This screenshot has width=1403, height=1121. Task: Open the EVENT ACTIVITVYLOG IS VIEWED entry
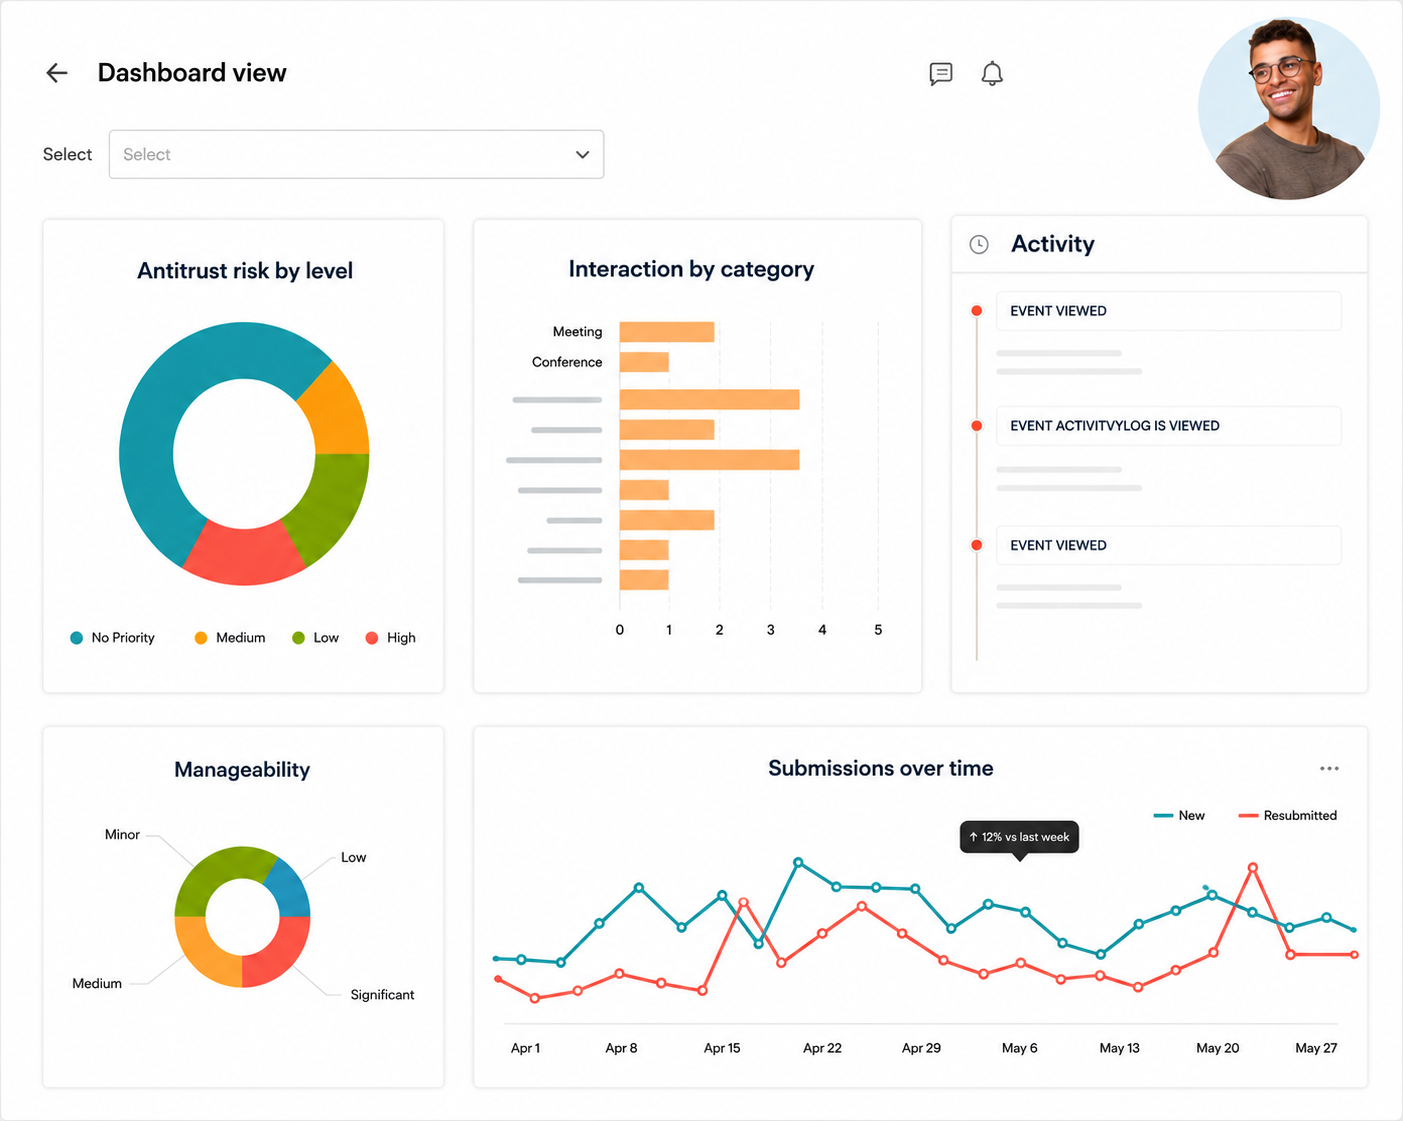[1168, 426]
